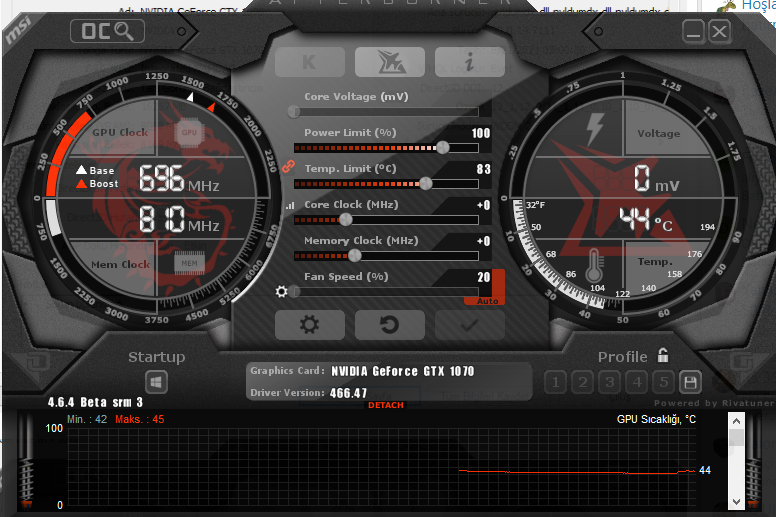This screenshot has height=517, width=776.
Task: Click the lightning bolt voltage icon
Action: 594,130
